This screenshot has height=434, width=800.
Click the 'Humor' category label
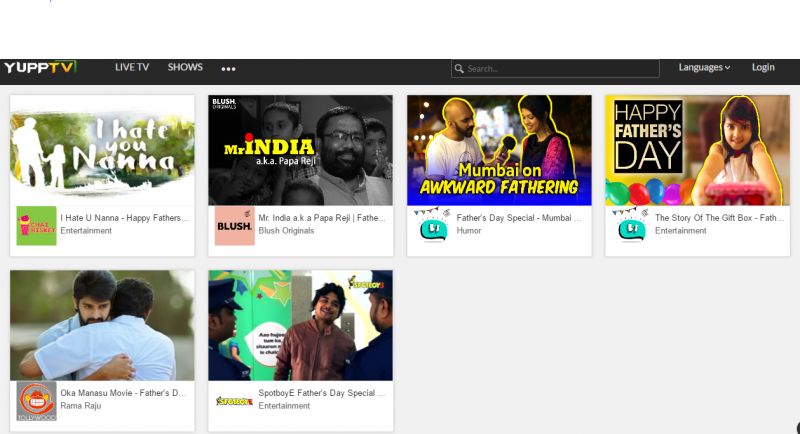469,231
